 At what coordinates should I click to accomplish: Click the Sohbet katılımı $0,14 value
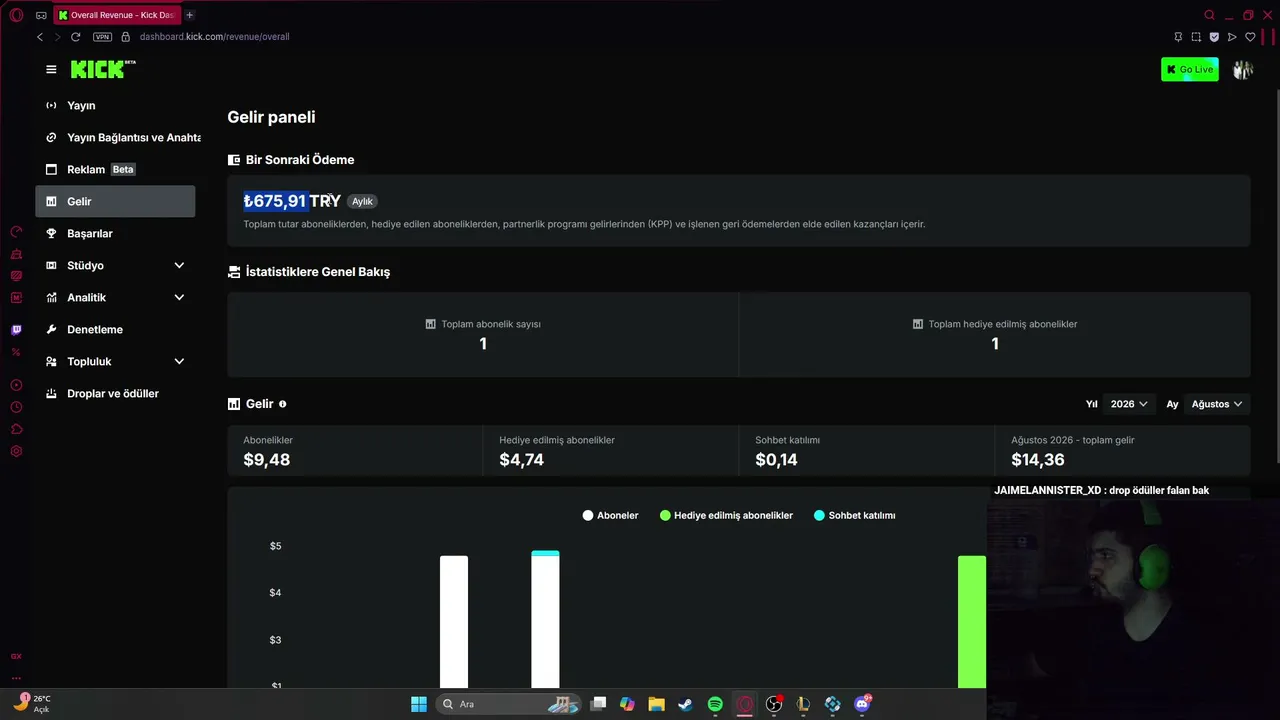coord(776,460)
